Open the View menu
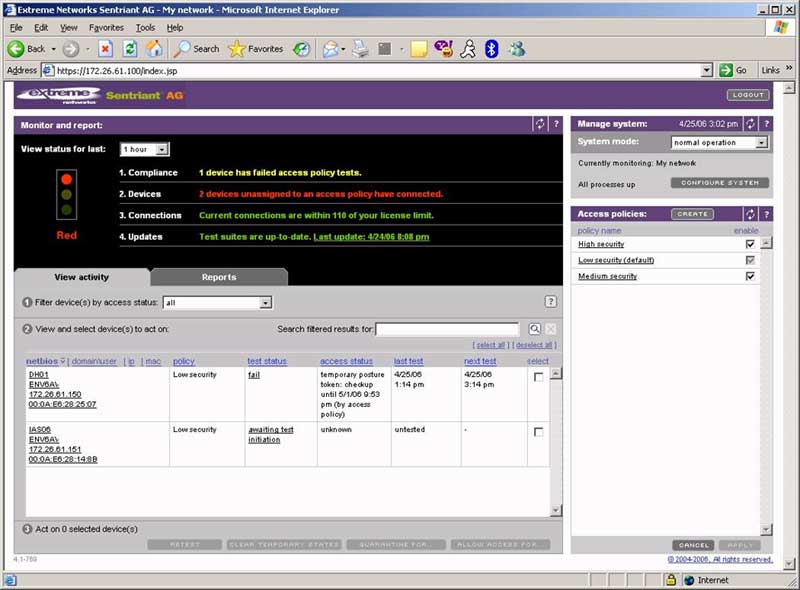 coord(68,28)
